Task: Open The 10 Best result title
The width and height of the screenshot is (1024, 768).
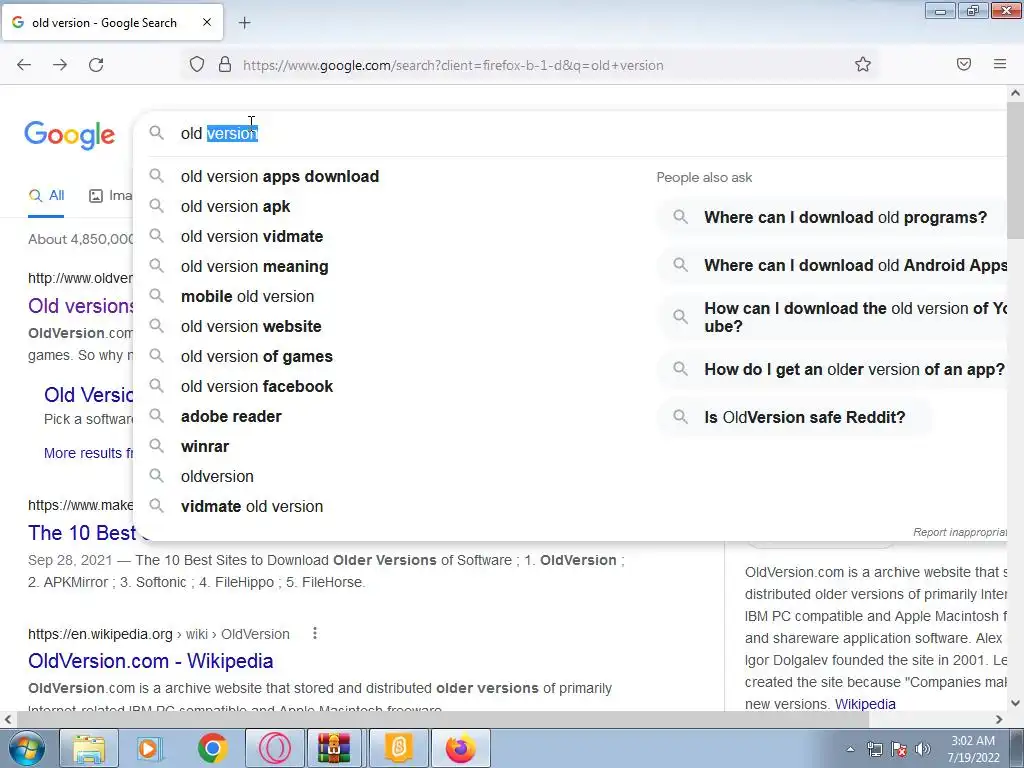Action: coord(82,533)
